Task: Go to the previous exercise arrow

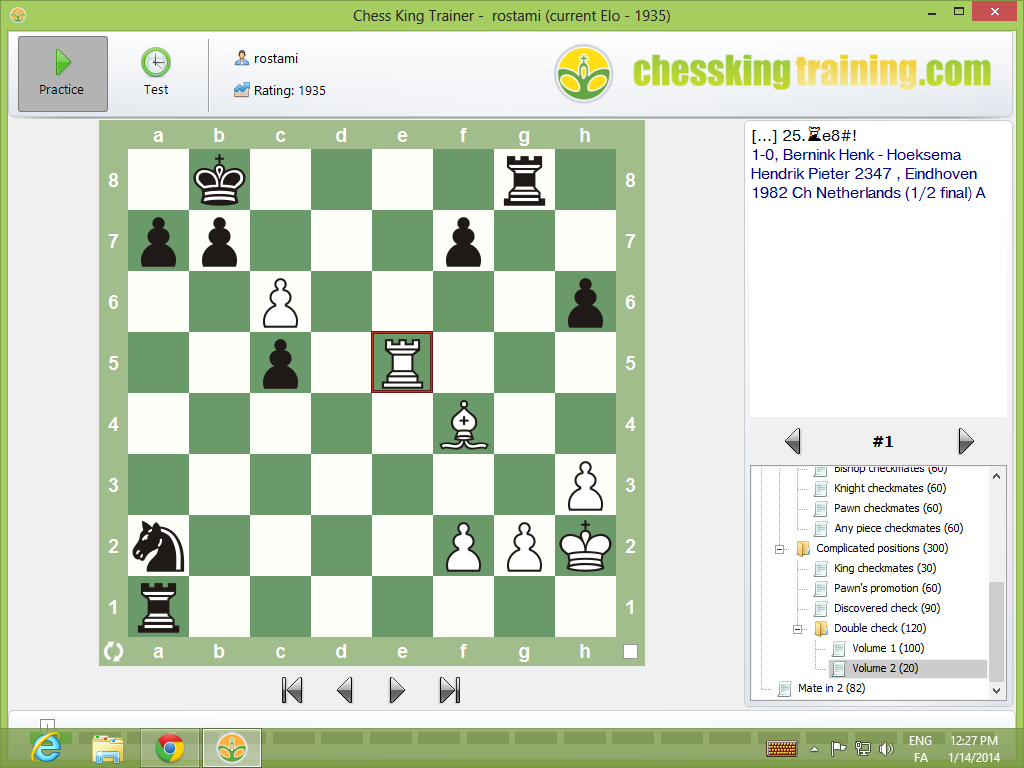Action: click(x=793, y=441)
